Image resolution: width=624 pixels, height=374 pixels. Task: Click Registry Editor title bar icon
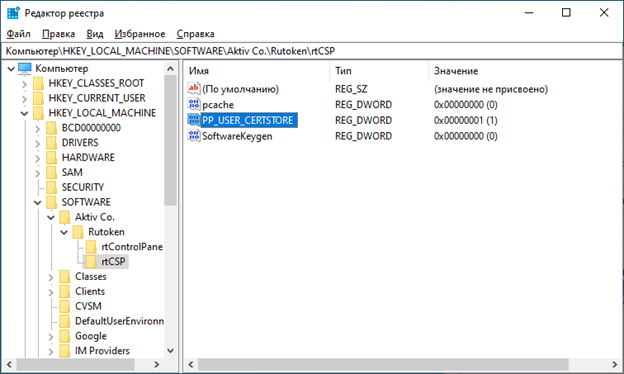pos(13,13)
